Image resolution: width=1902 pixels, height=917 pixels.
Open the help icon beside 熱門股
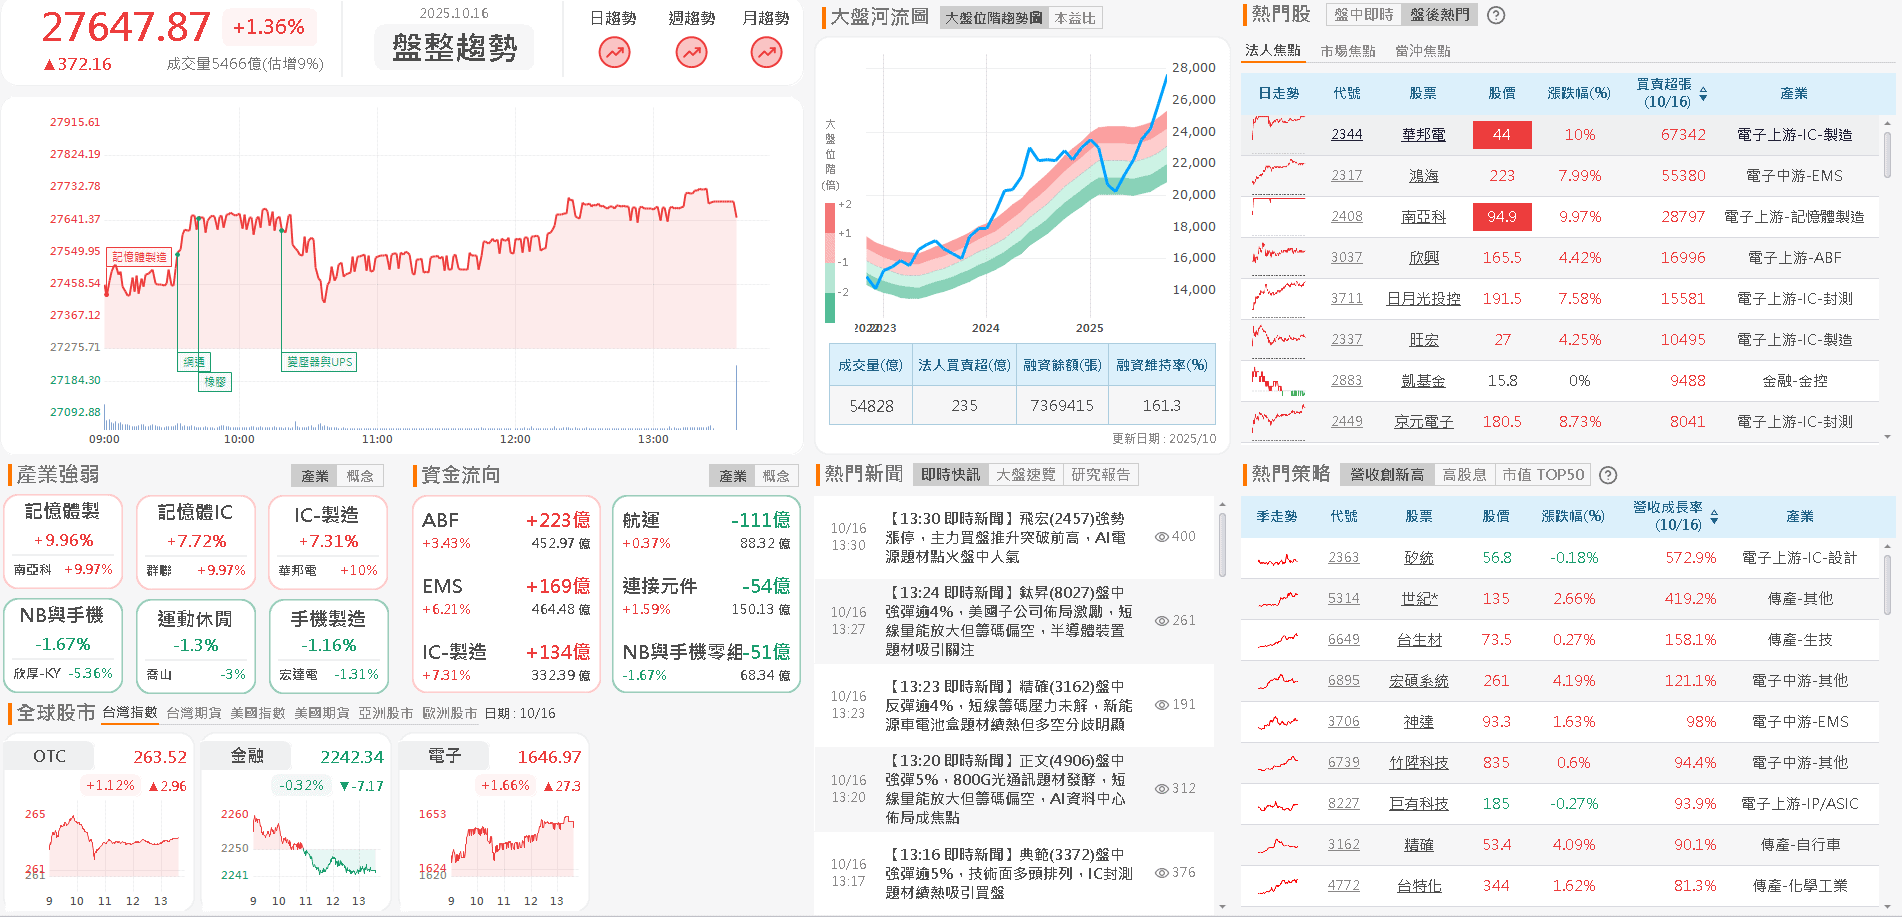click(1496, 15)
